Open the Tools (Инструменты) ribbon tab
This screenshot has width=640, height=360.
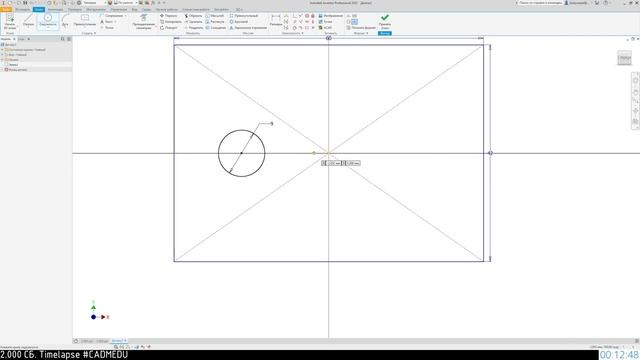point(96,9)
